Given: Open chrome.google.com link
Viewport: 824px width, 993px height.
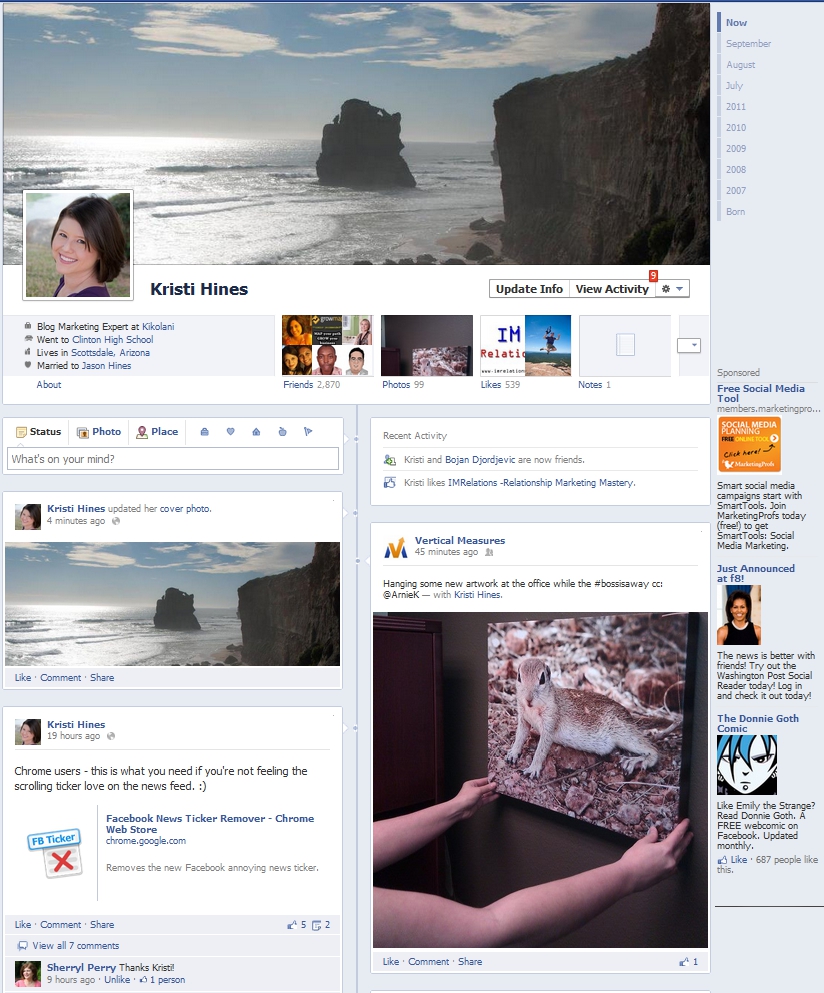Looking at the screenshot, I should (x=146, y=841).
